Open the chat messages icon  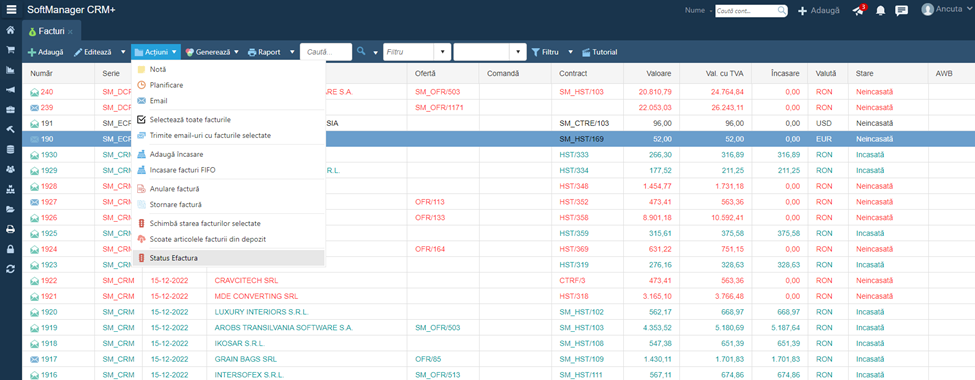click(x=901, y=11)
